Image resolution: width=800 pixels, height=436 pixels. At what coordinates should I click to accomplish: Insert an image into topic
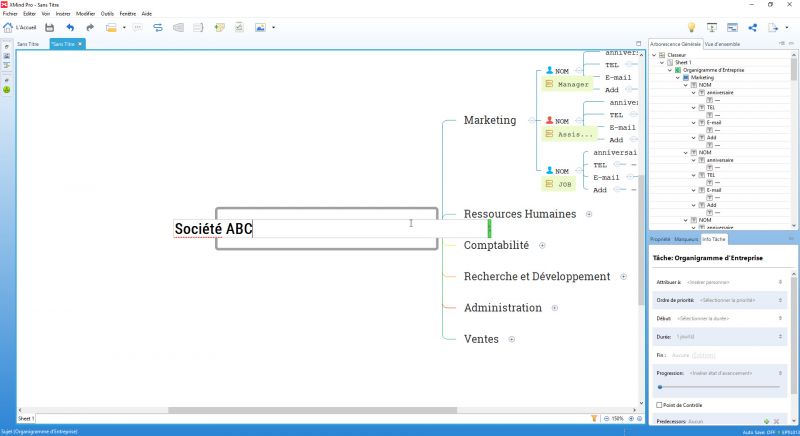coord(260,28)
